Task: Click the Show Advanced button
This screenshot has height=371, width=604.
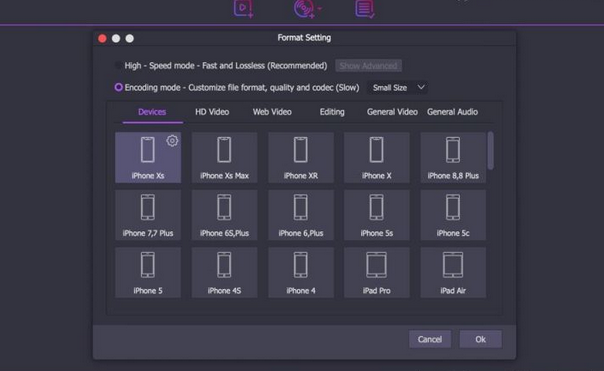Action: [368, 66]
